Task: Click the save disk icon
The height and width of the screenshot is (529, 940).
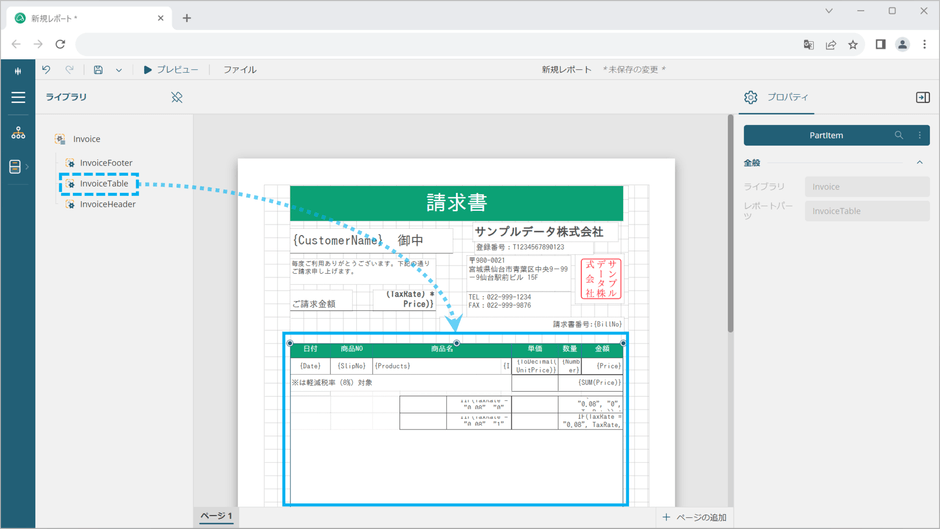Action: point(98,70)
